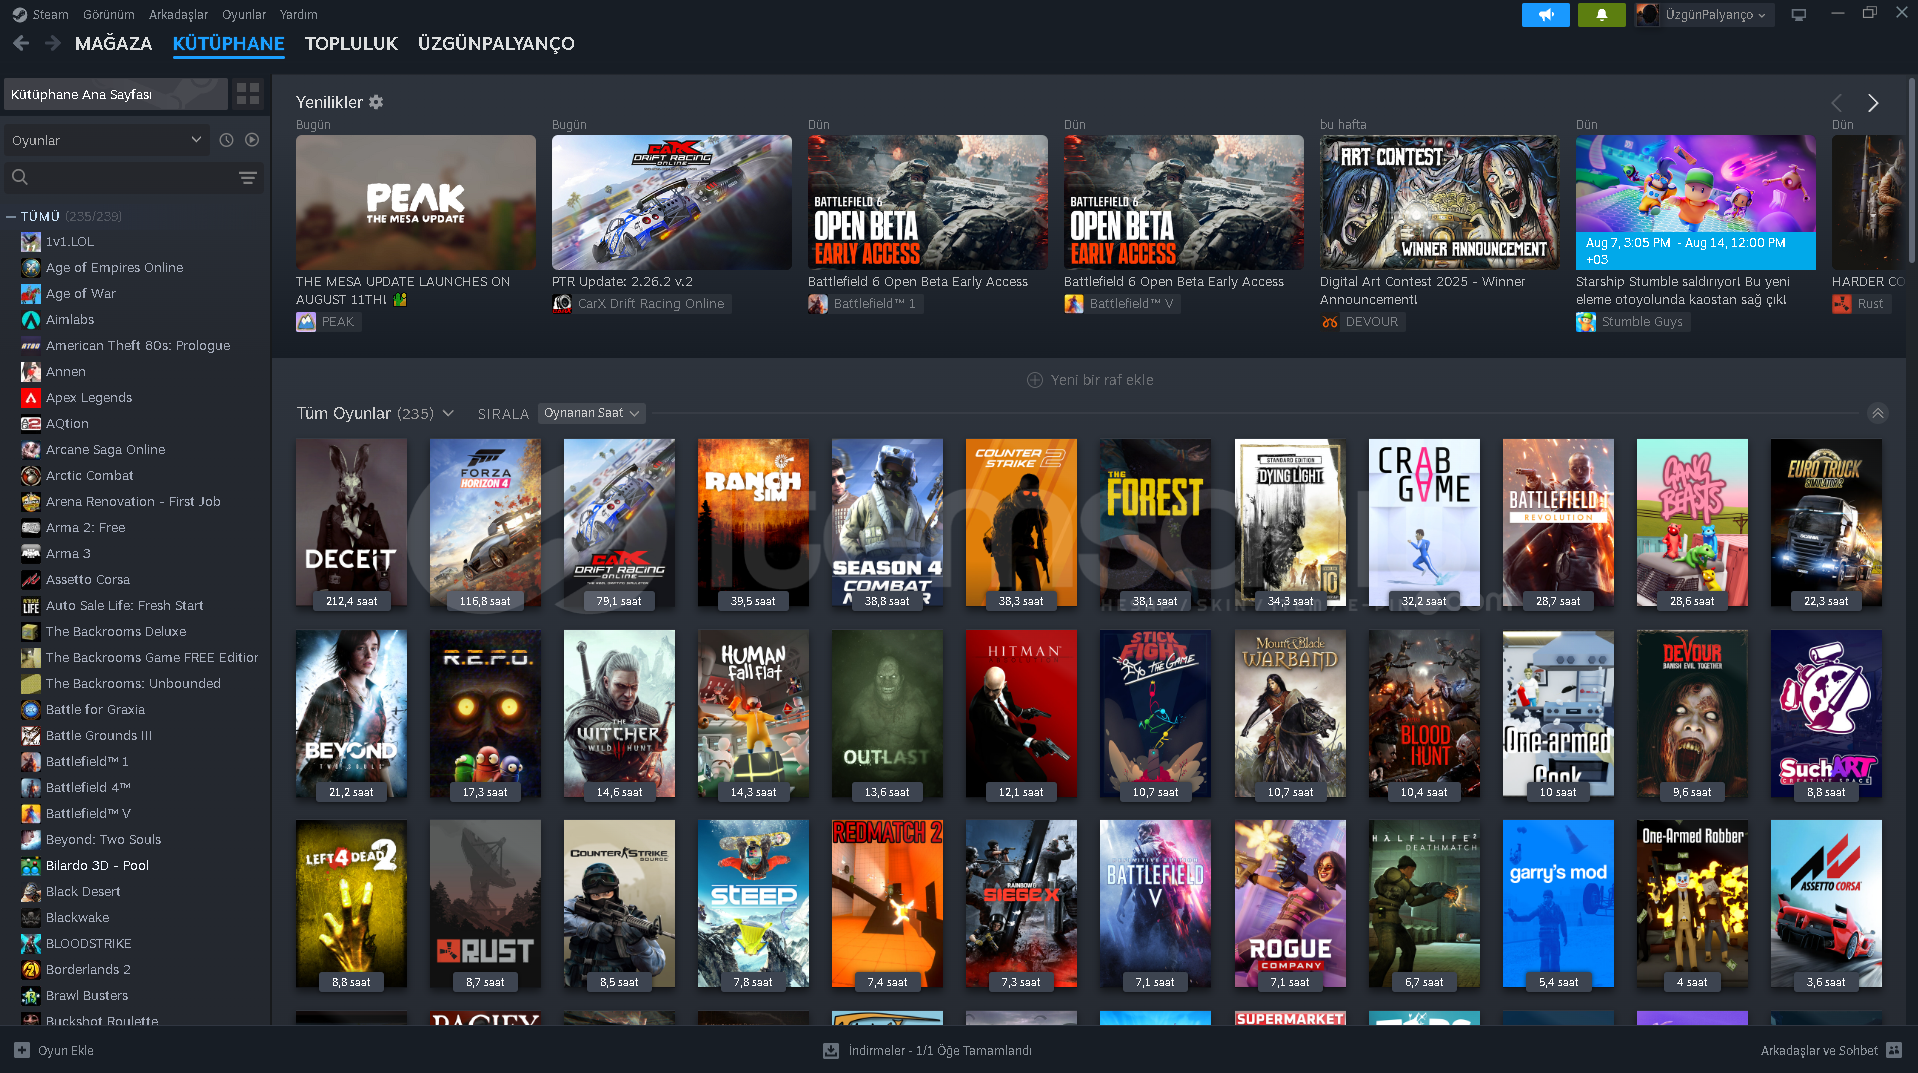Open Crab Game cover
This screenshot has width=1918, height=1073.
click(x=1424, y=523)
